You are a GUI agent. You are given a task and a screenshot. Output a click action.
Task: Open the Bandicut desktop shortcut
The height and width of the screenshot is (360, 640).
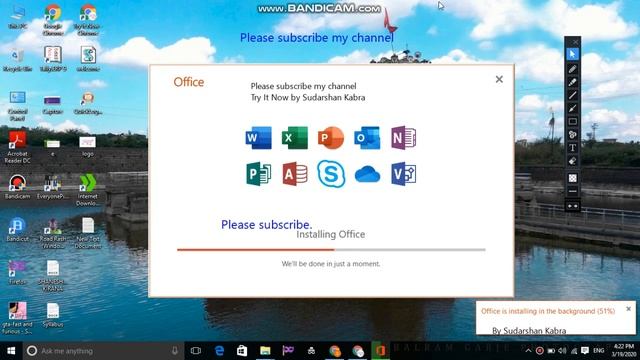17,230
